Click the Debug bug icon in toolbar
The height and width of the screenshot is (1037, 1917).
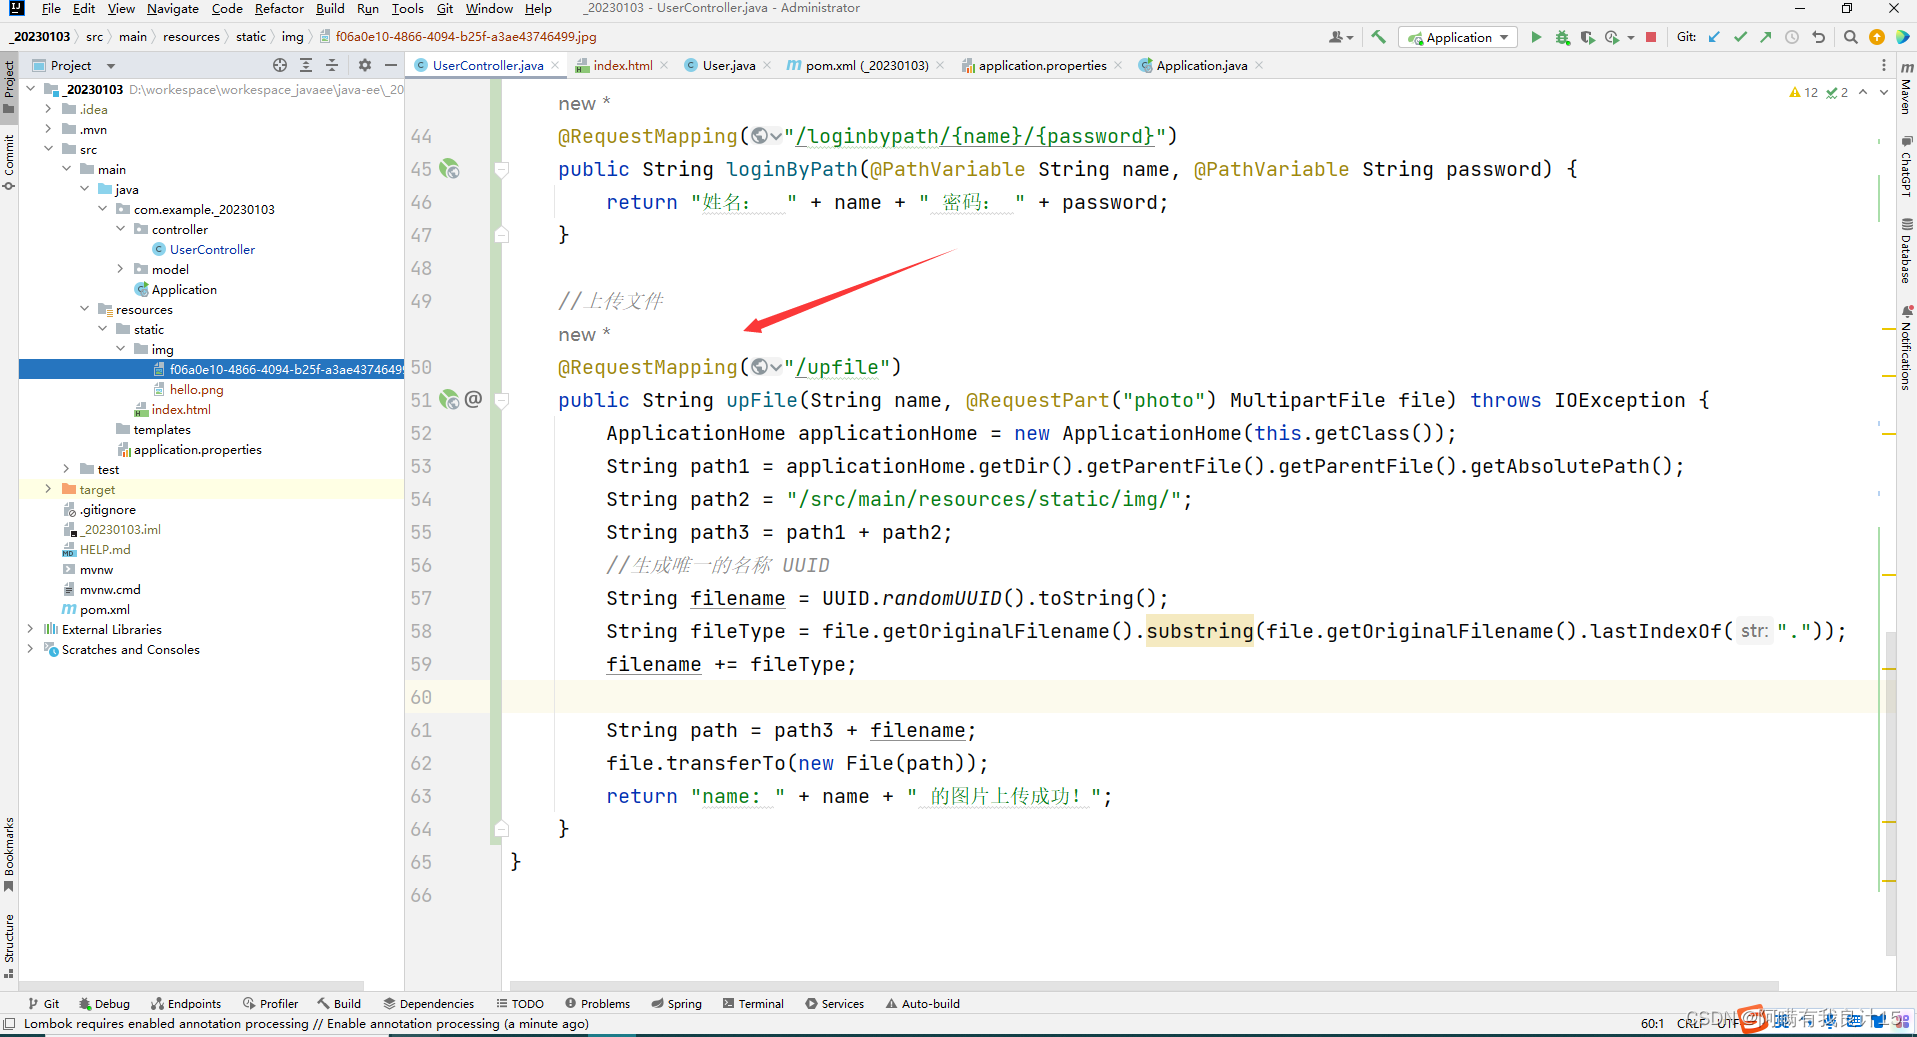tap(1562, 37)
